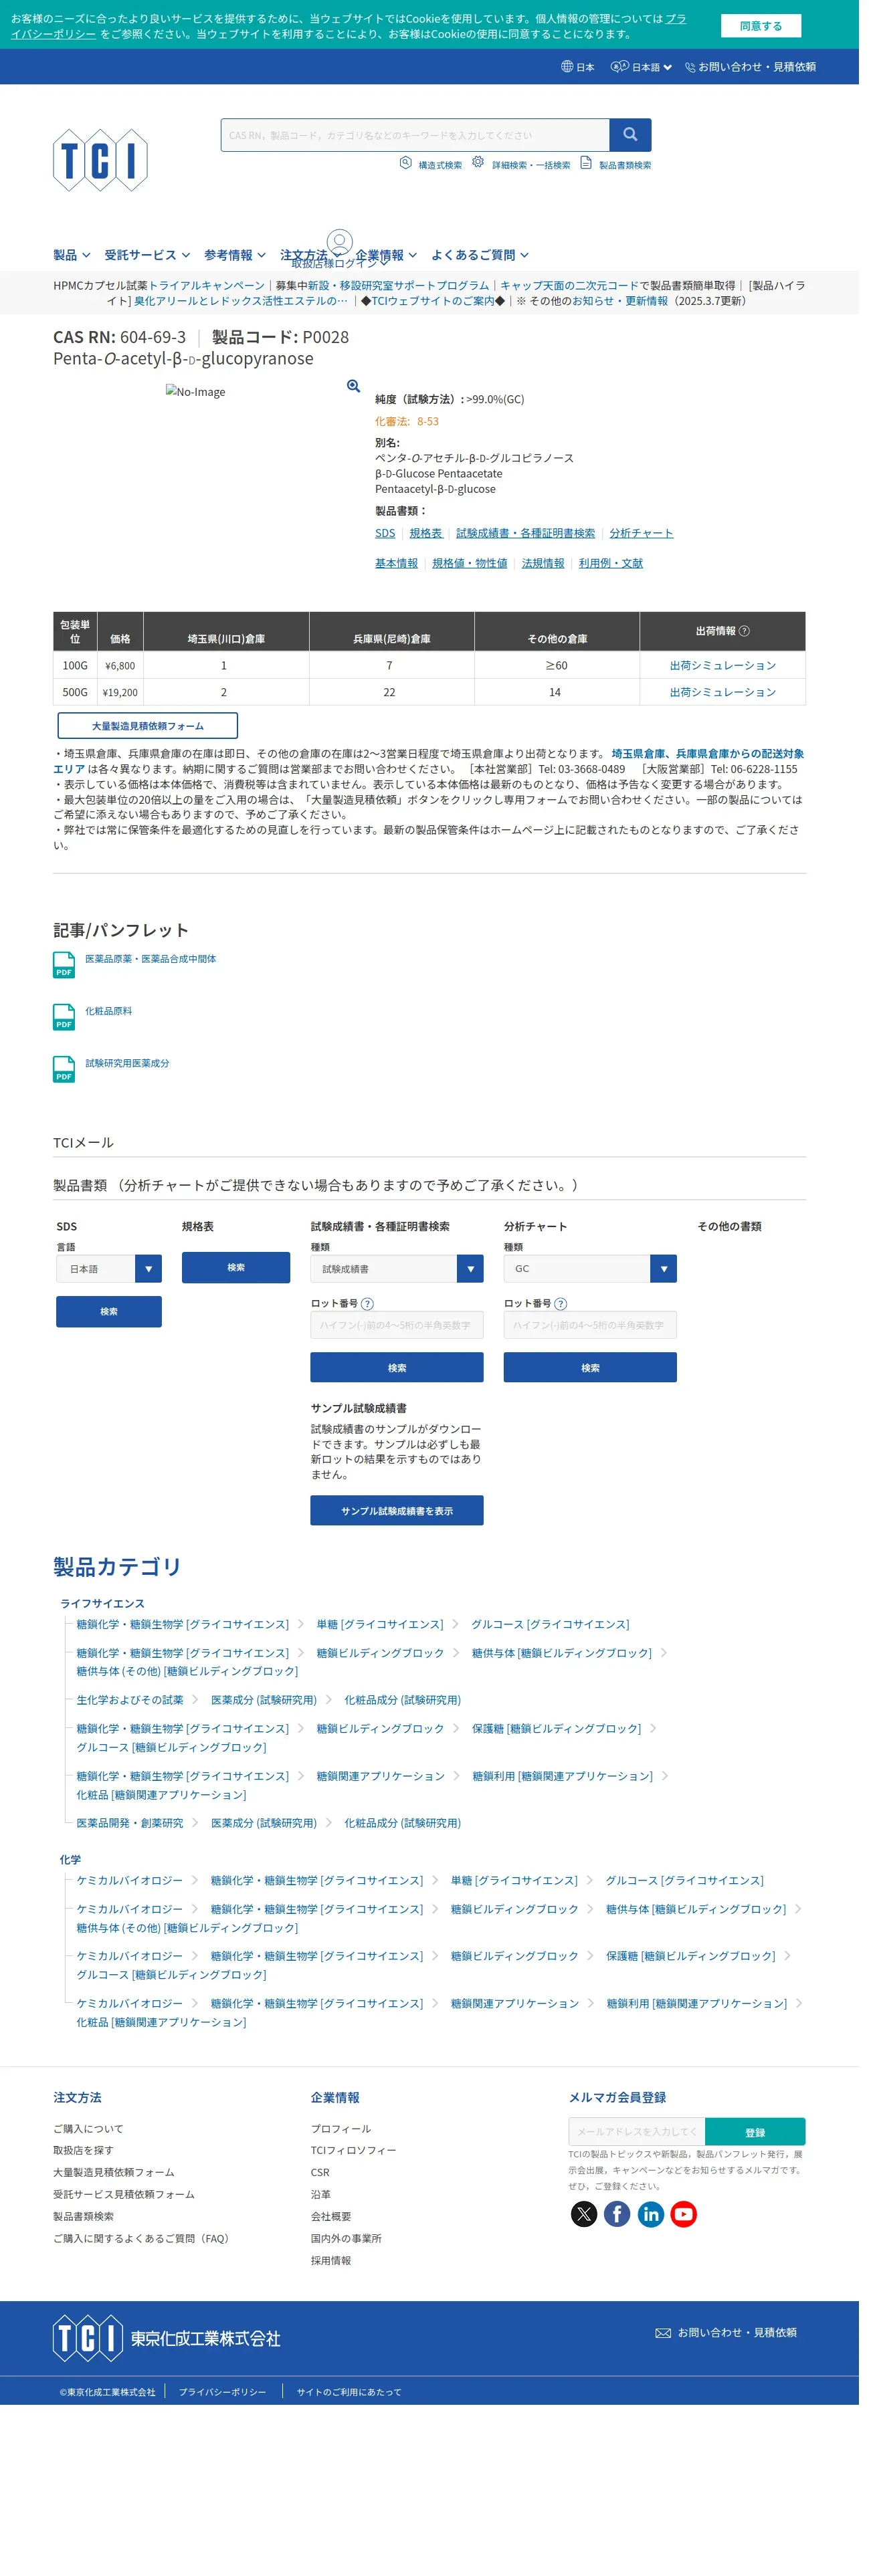The image size is (869, 2576).
Task: Focus certificate lot number input field
Action: pyautogui.click(x=397, y=1325)
